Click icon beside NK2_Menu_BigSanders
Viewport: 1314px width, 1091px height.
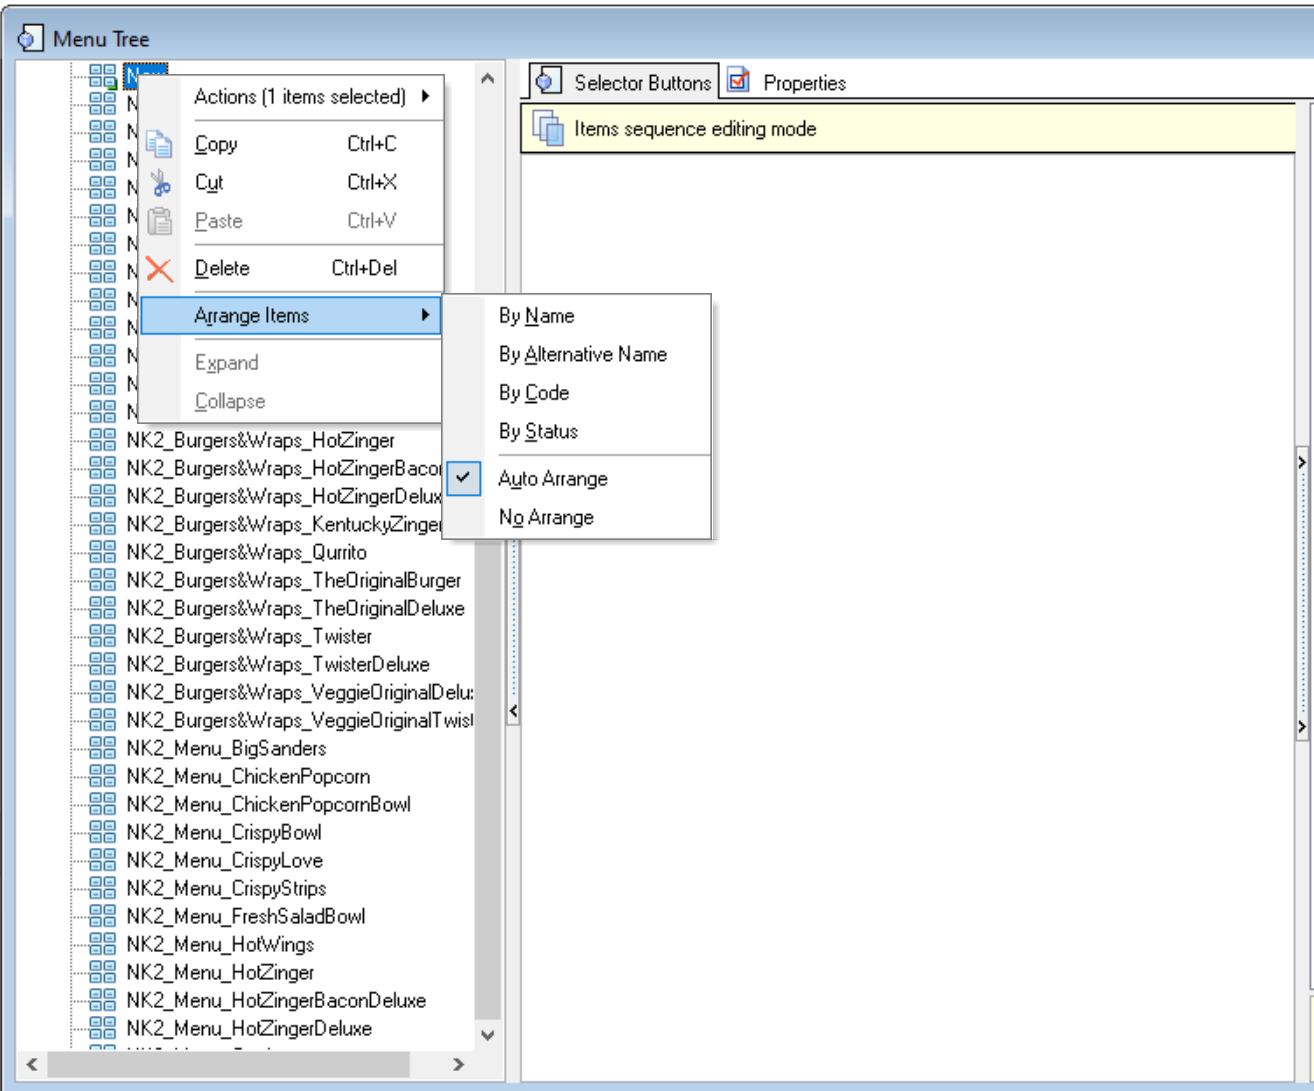(x=102, y=748)
